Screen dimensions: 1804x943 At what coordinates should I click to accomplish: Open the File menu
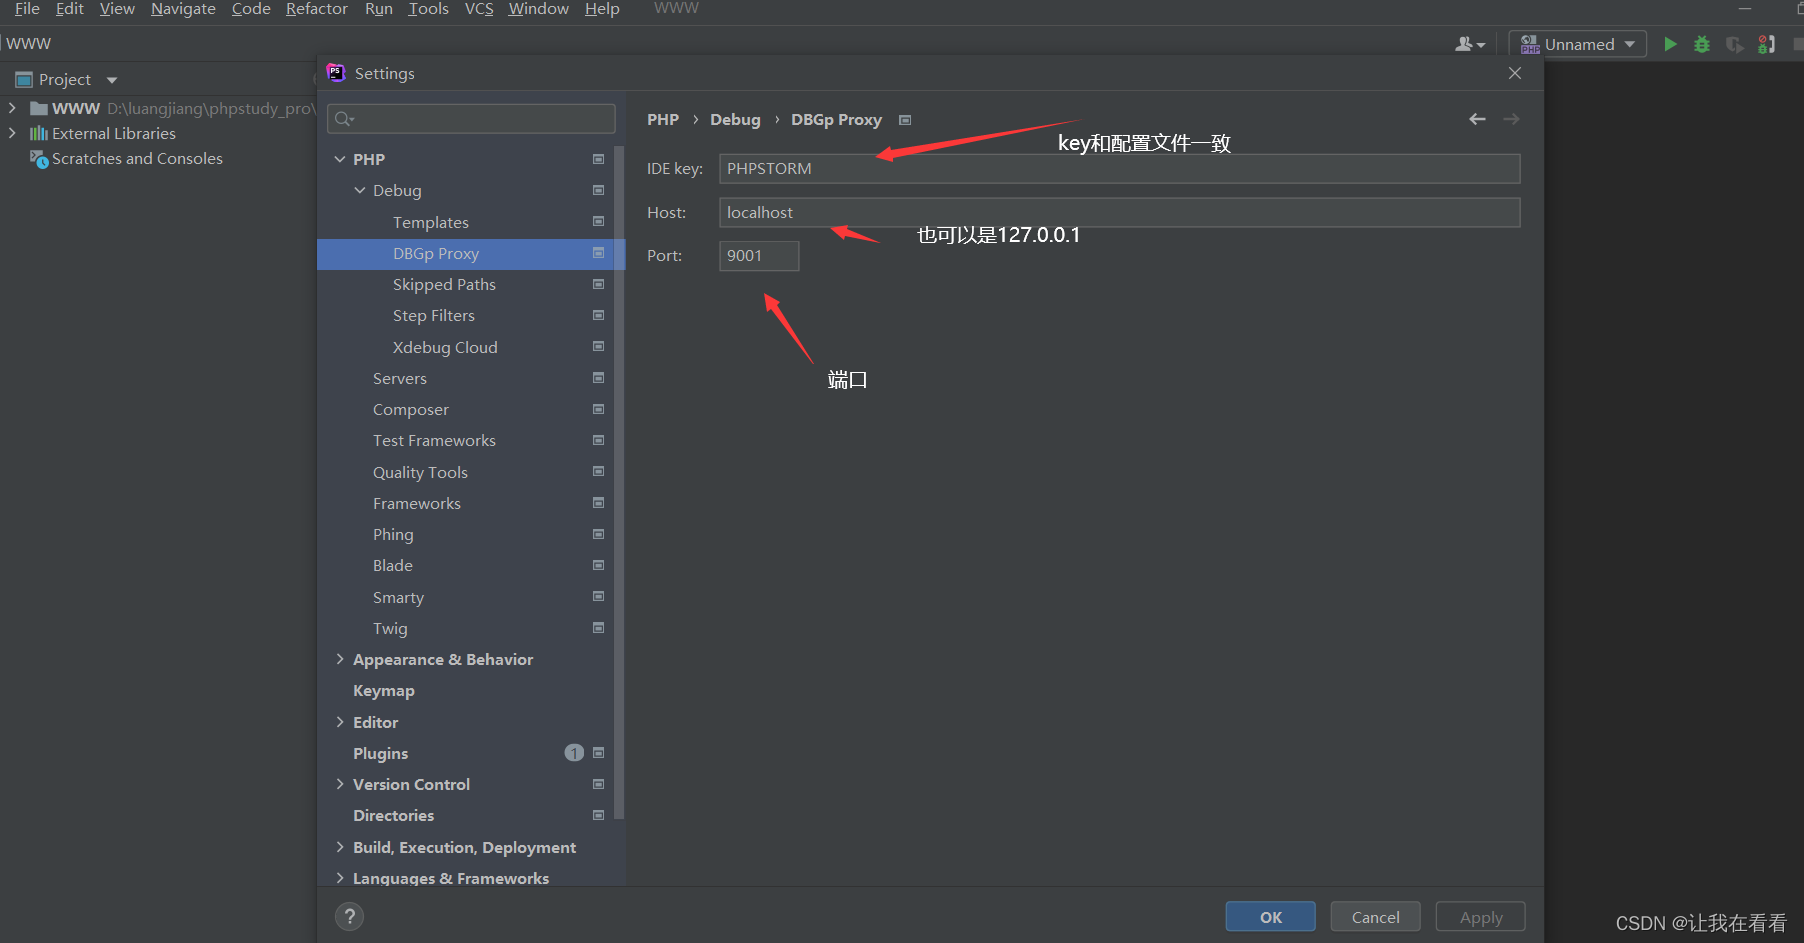[27, 9]
